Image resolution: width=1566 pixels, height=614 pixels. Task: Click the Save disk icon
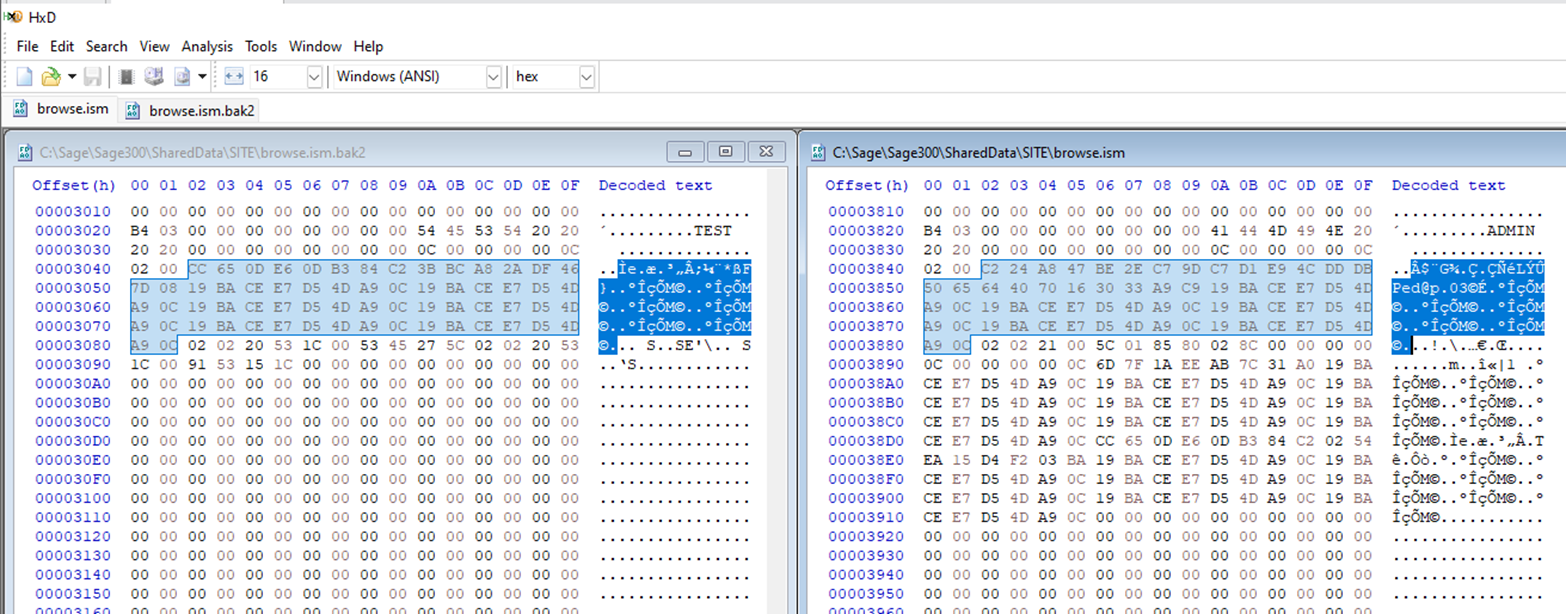pyautogui.click(x=92, y=77)
